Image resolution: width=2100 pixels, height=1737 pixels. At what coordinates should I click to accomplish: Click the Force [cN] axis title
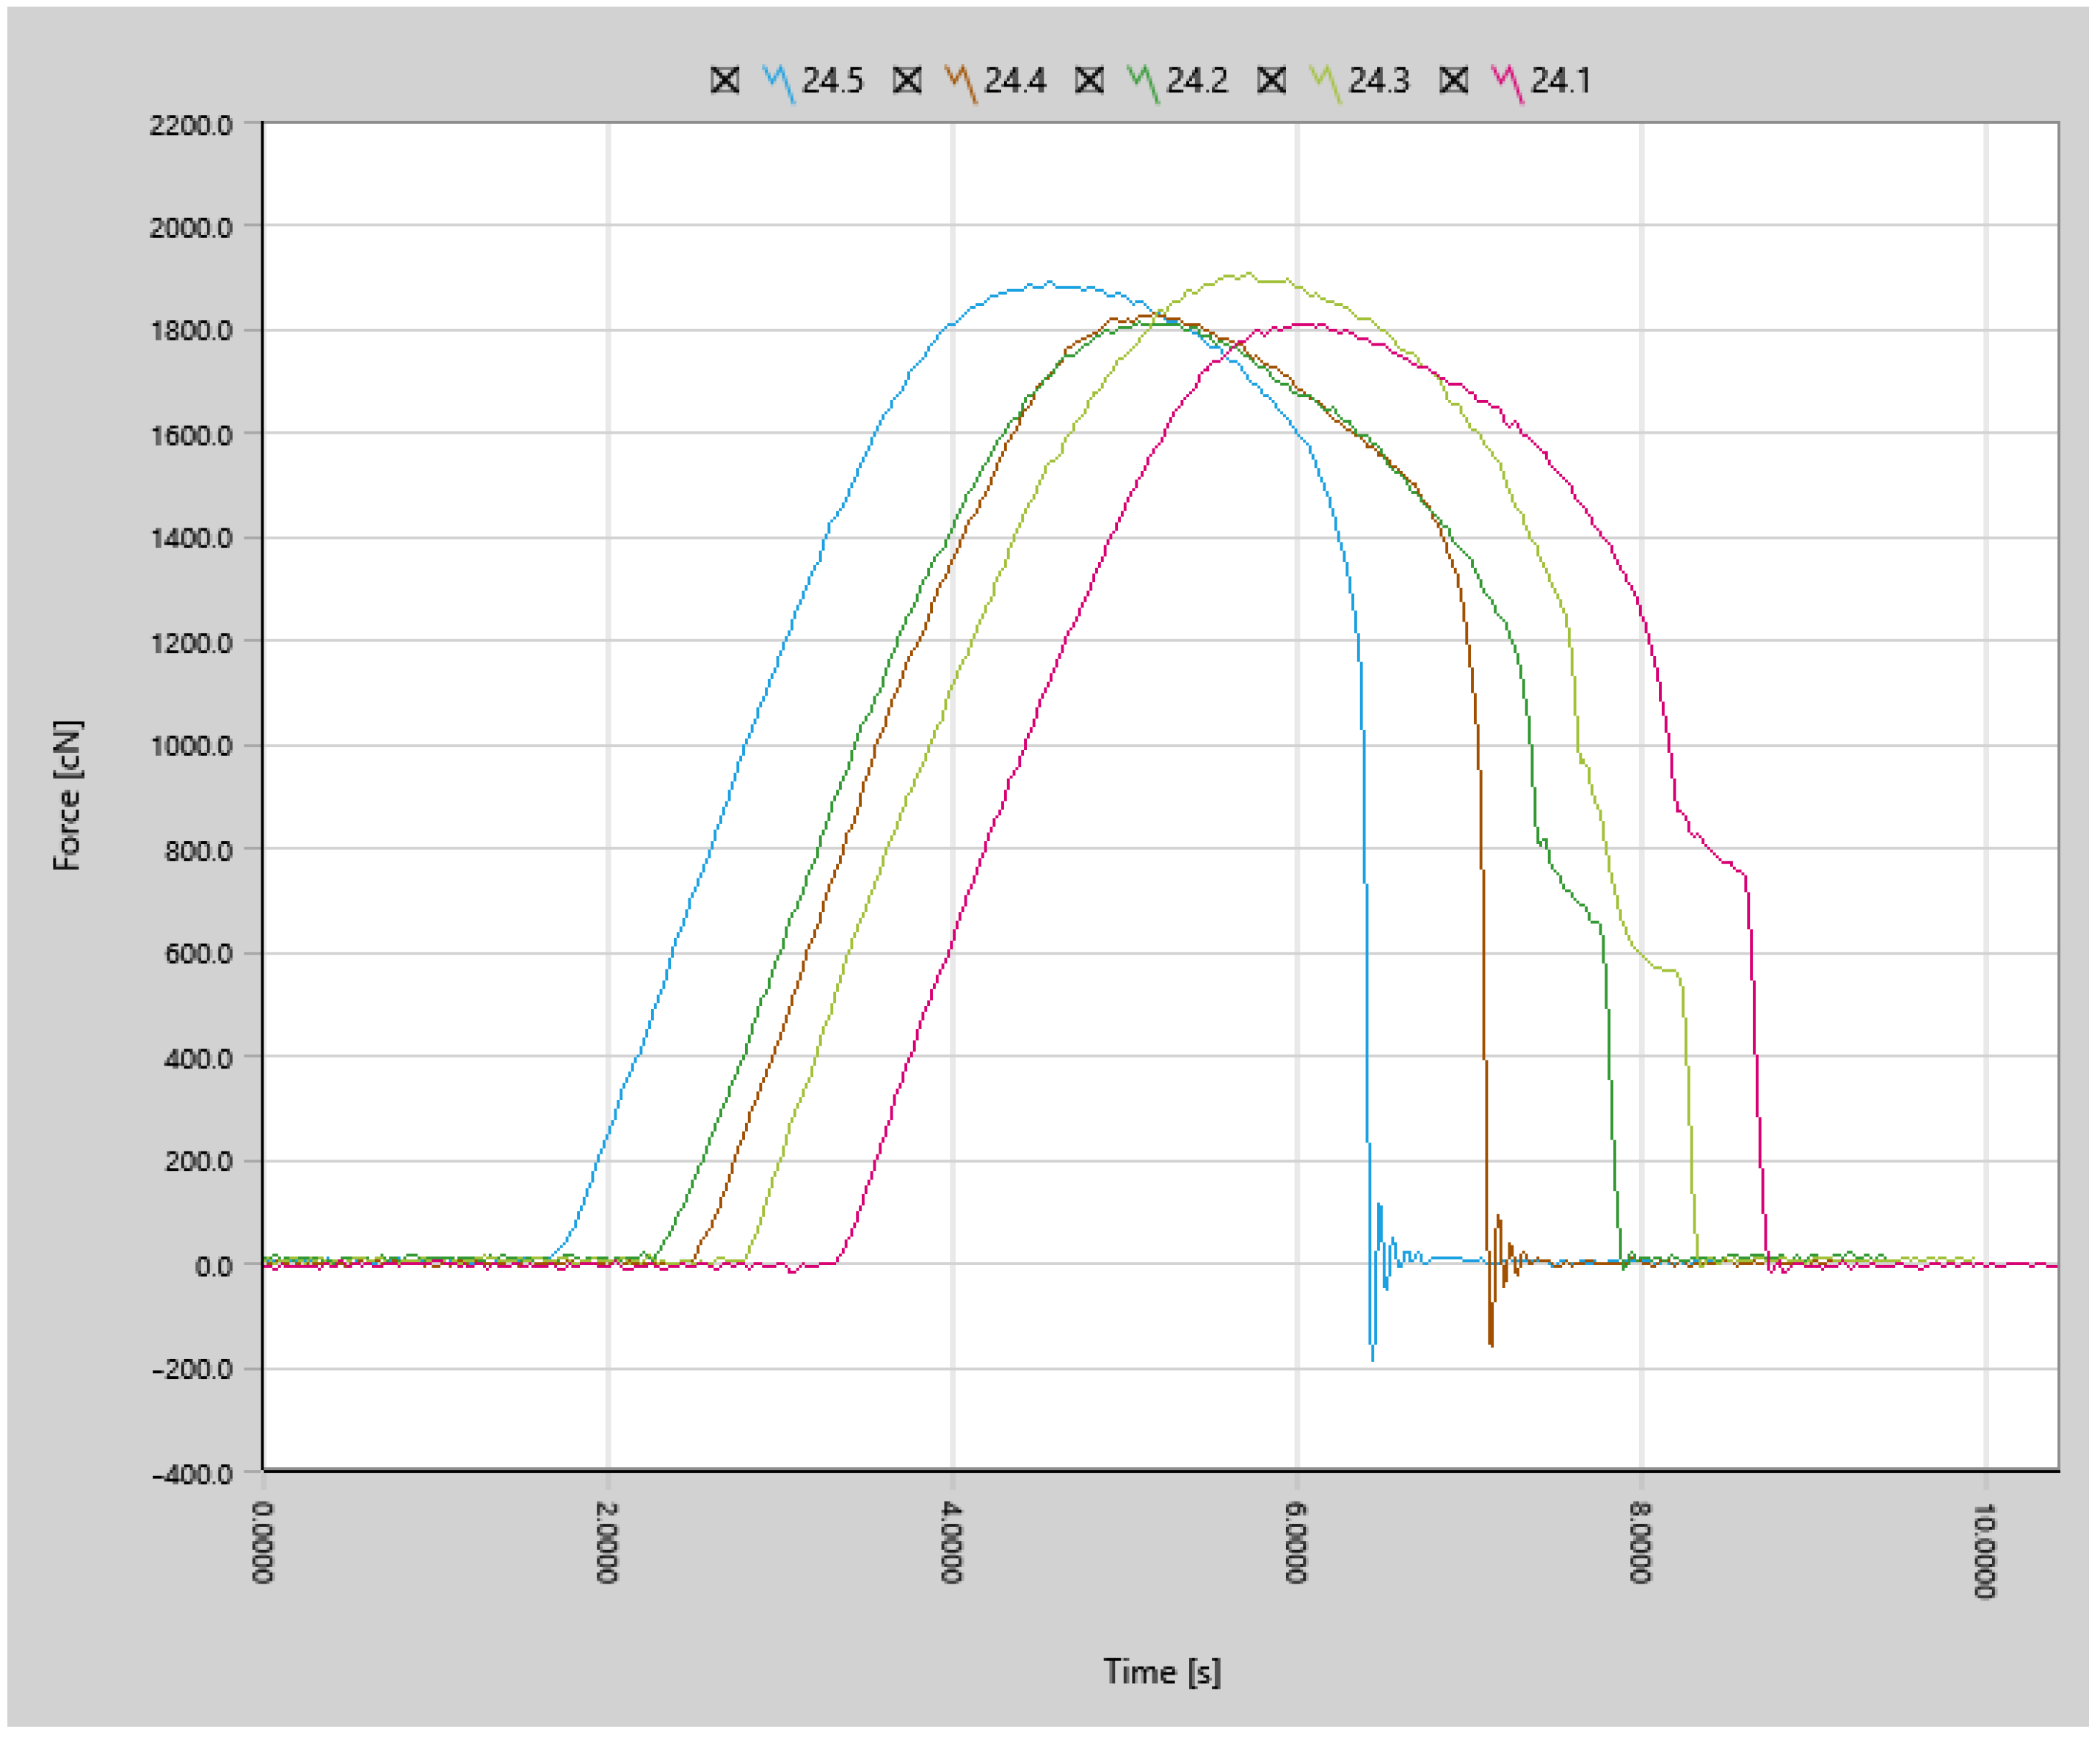[x=68, y=796]
